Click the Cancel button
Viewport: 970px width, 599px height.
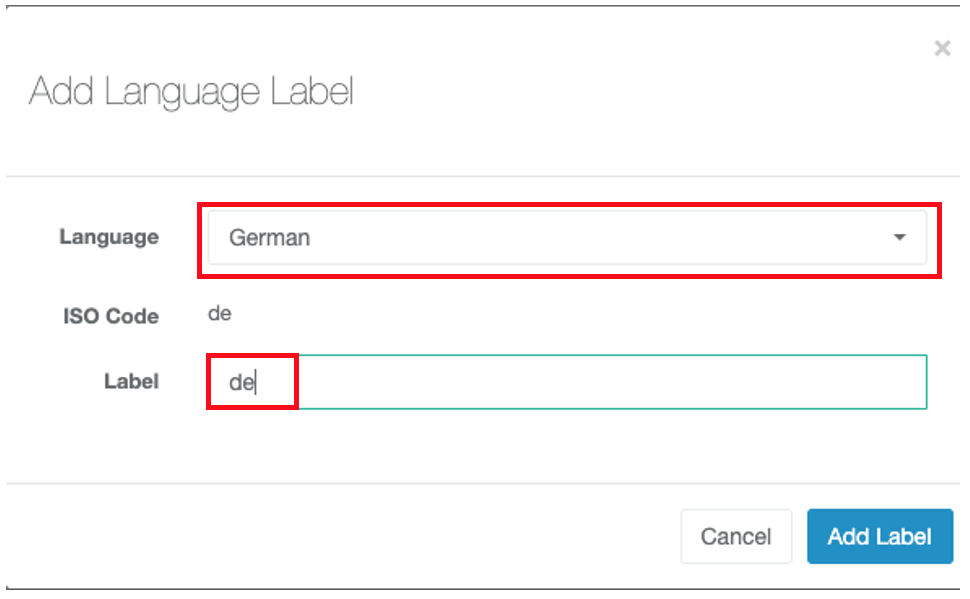(x=736, y=536)
